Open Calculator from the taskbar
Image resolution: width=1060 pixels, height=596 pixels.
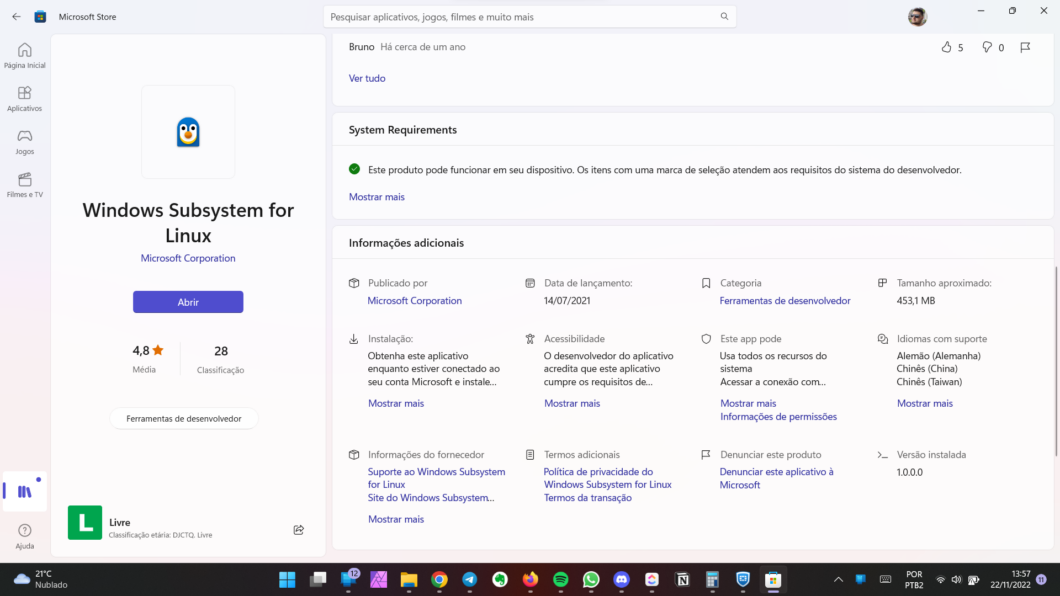pyautogui.click(x=713, y=580)
